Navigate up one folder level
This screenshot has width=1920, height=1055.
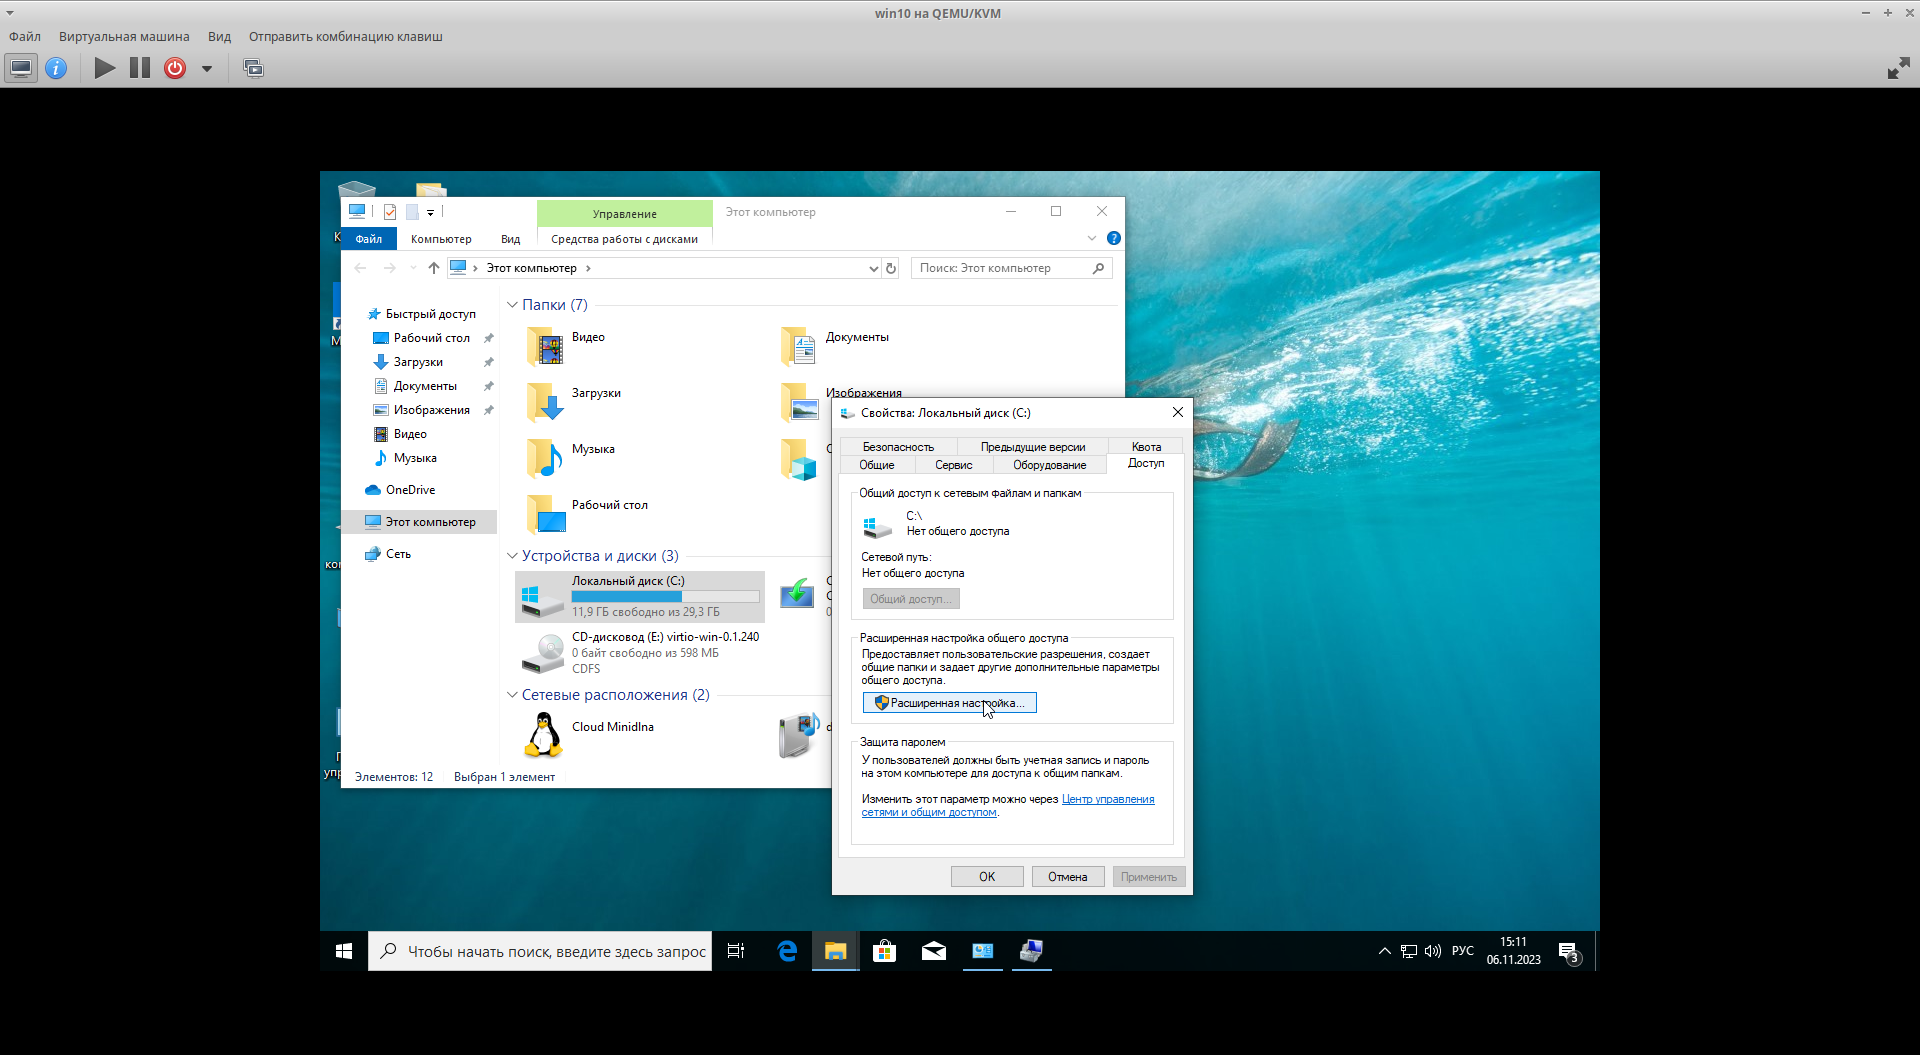click(433, 268)
